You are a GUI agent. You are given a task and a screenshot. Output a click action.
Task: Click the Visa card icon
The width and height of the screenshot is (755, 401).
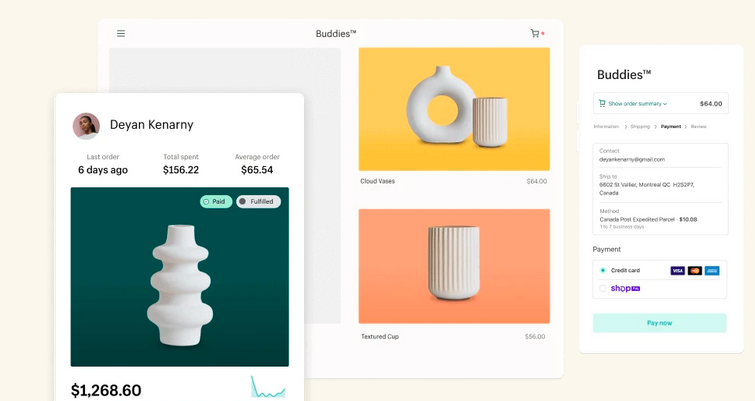point(677,271)
